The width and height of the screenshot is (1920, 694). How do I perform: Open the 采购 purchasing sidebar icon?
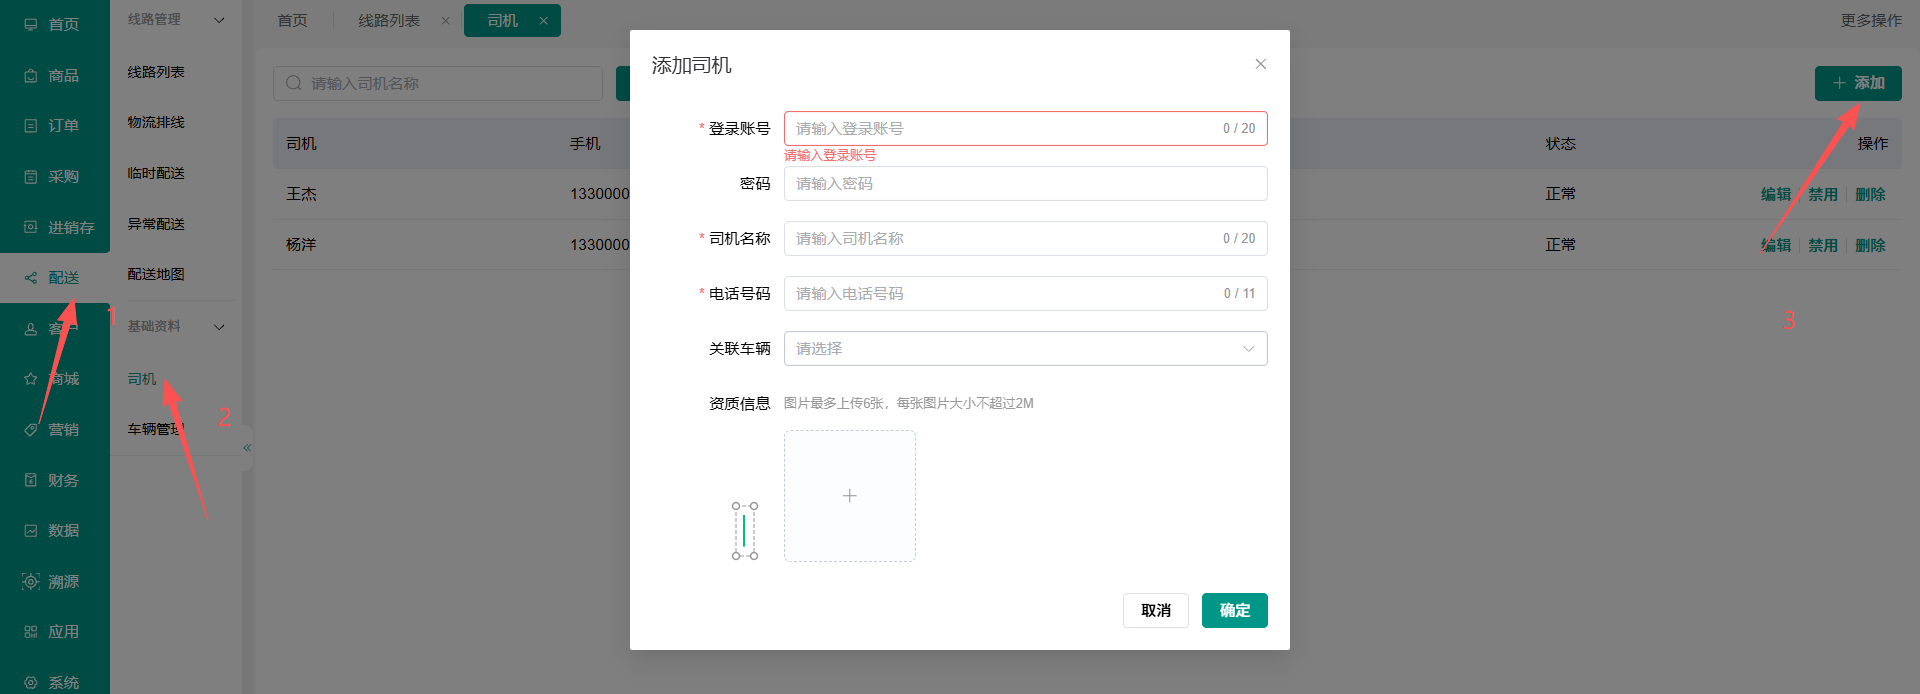pos(31,177)
